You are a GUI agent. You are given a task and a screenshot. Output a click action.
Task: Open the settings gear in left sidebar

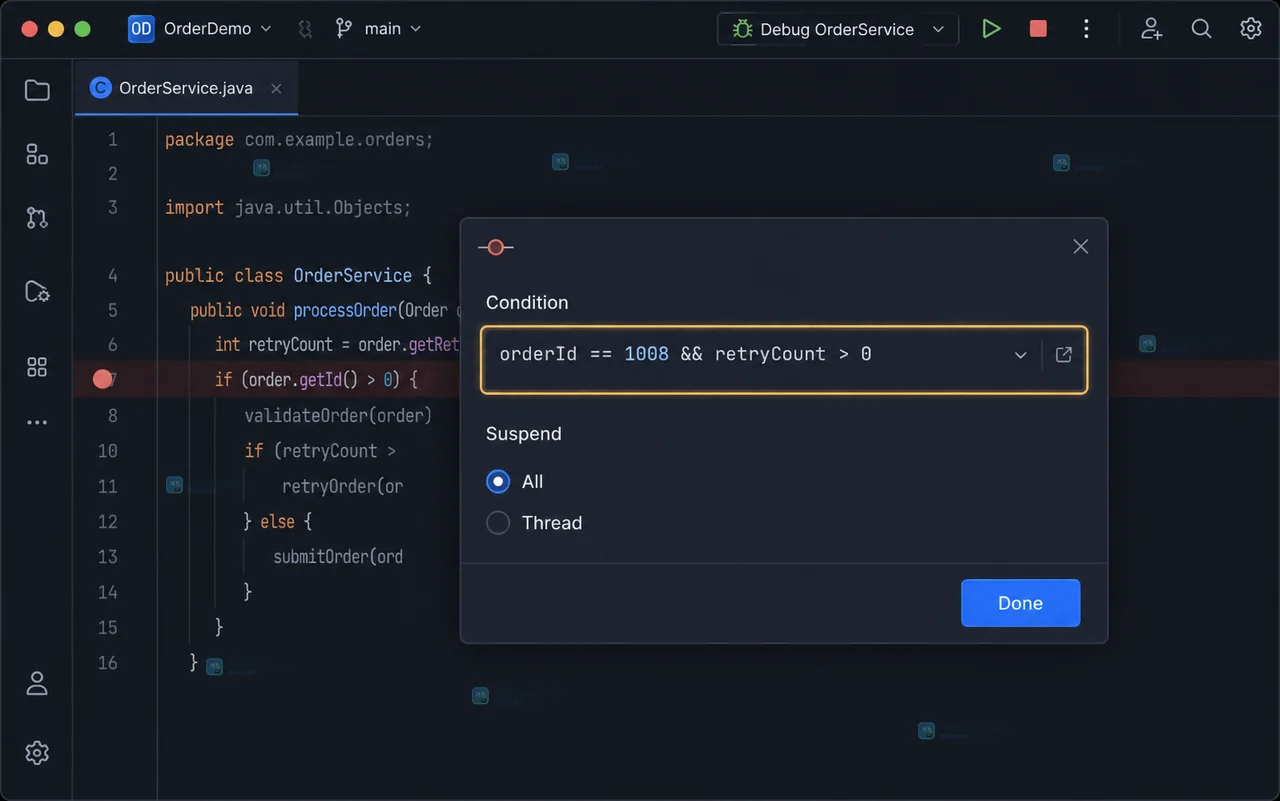[37, 753]
